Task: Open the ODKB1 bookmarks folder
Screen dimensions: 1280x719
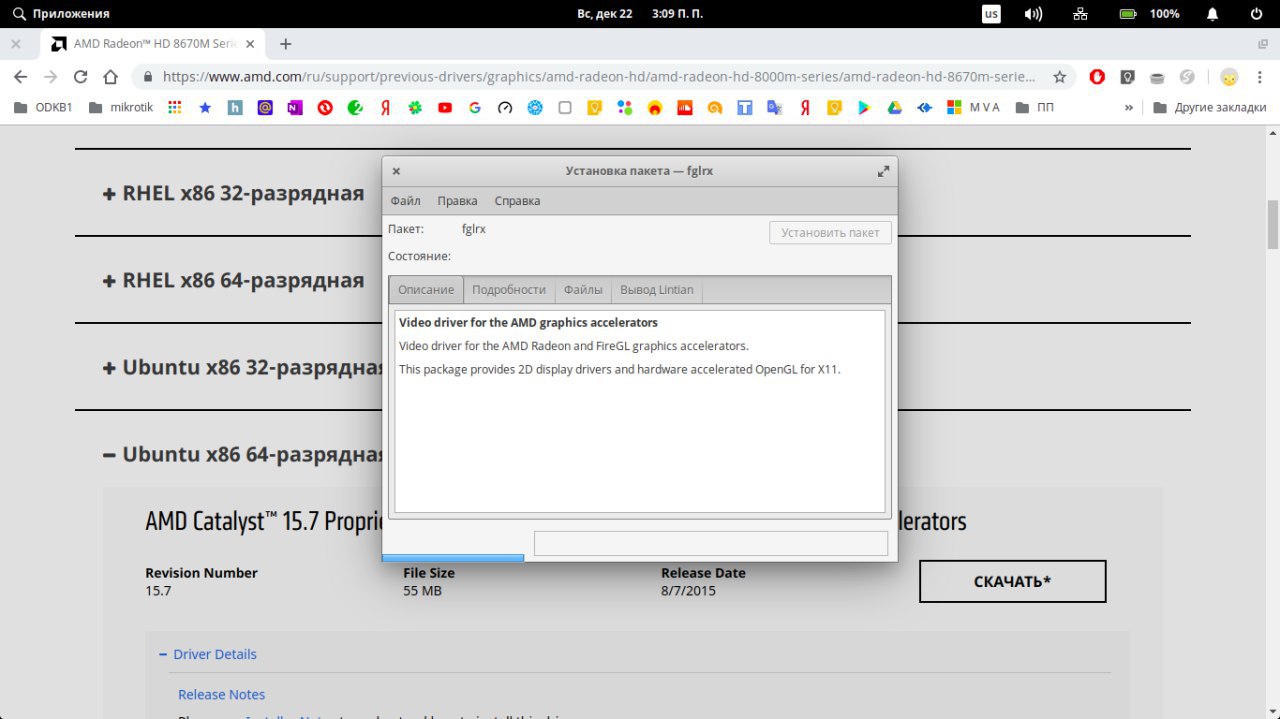Action: (41, 107)
